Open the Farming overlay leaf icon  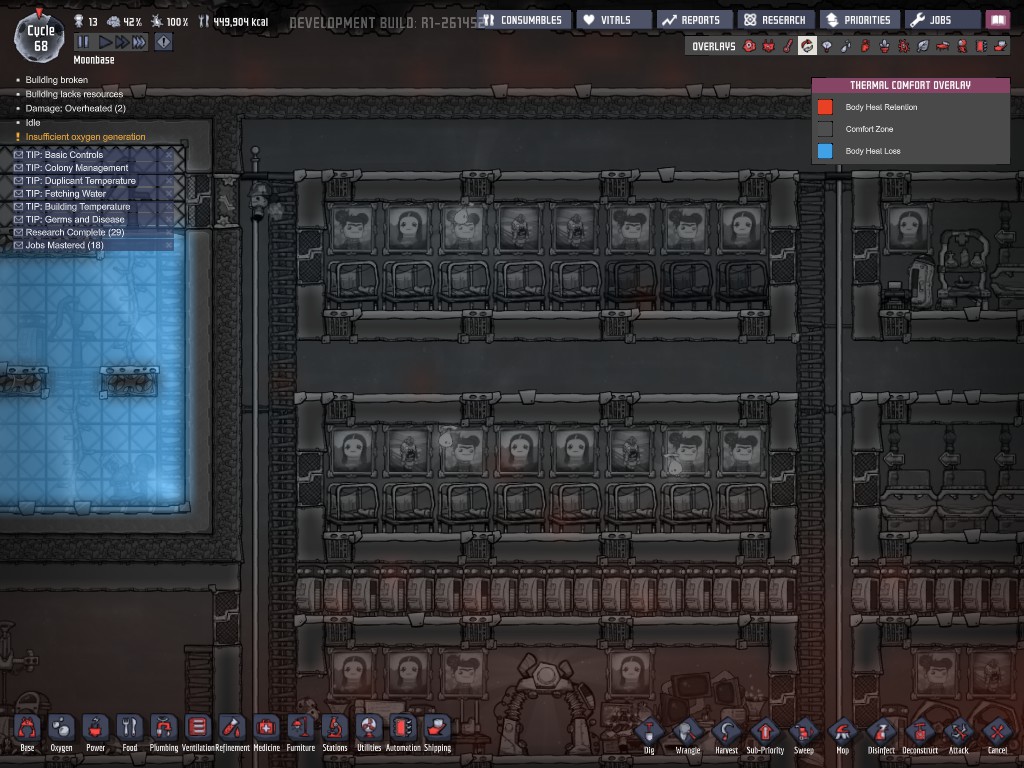[x=923, y=46]
